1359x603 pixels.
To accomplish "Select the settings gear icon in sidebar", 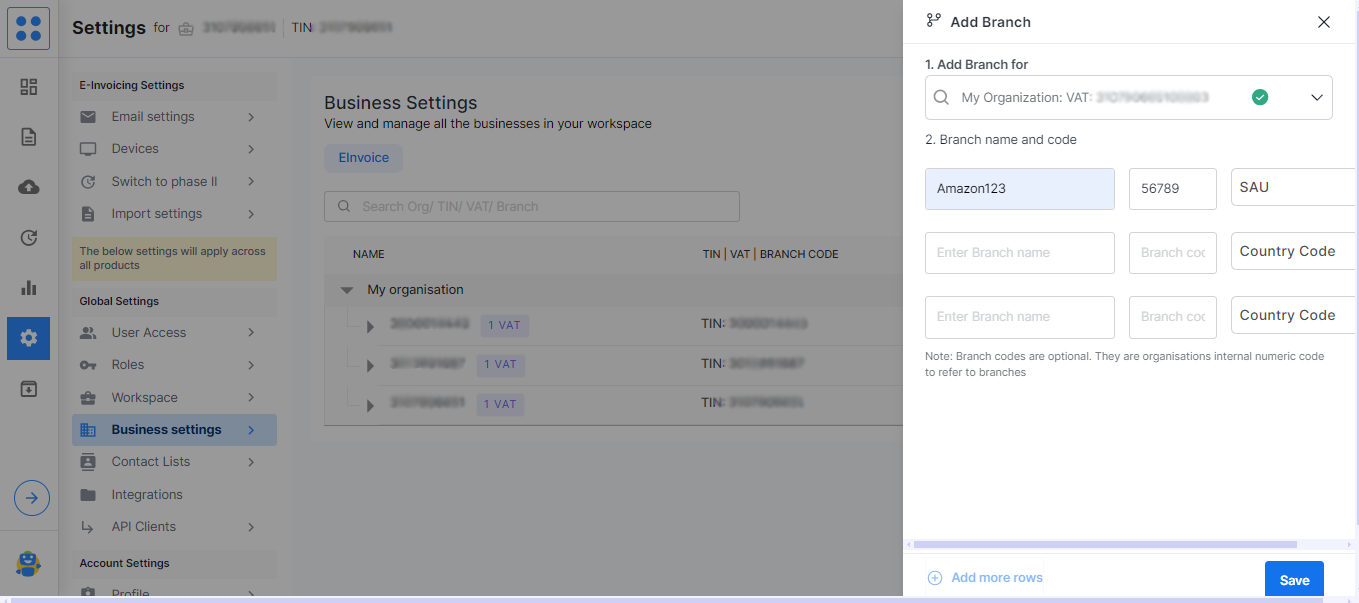I will [29, 338].
